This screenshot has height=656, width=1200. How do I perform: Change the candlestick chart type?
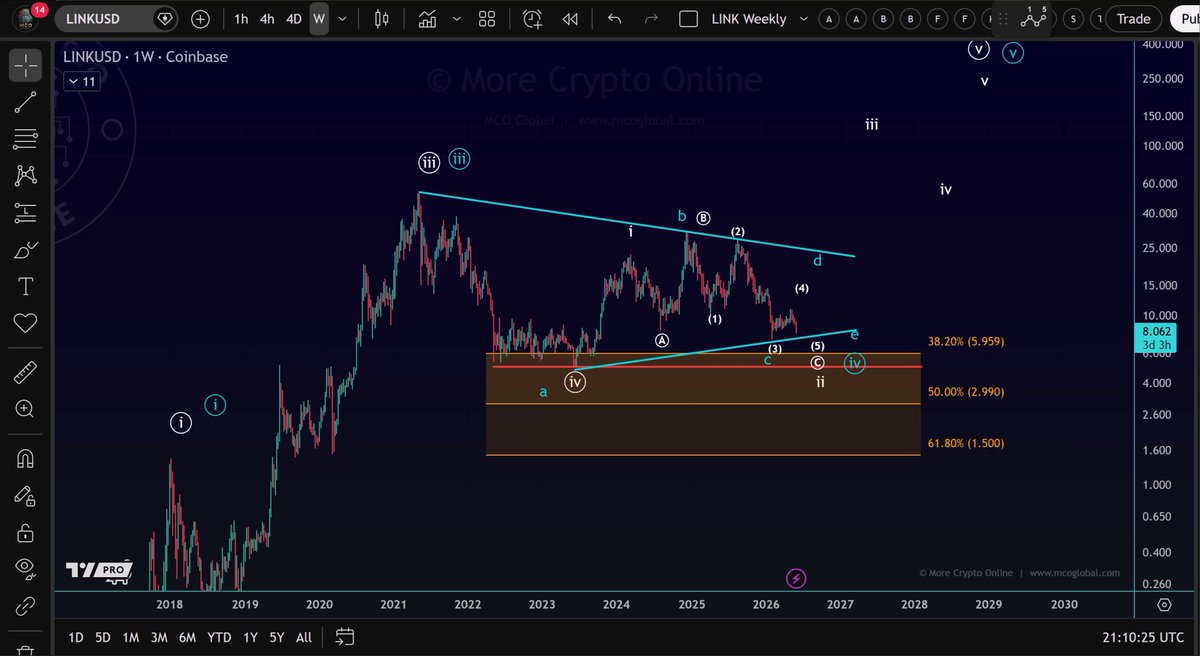click(x=381, y=19)
